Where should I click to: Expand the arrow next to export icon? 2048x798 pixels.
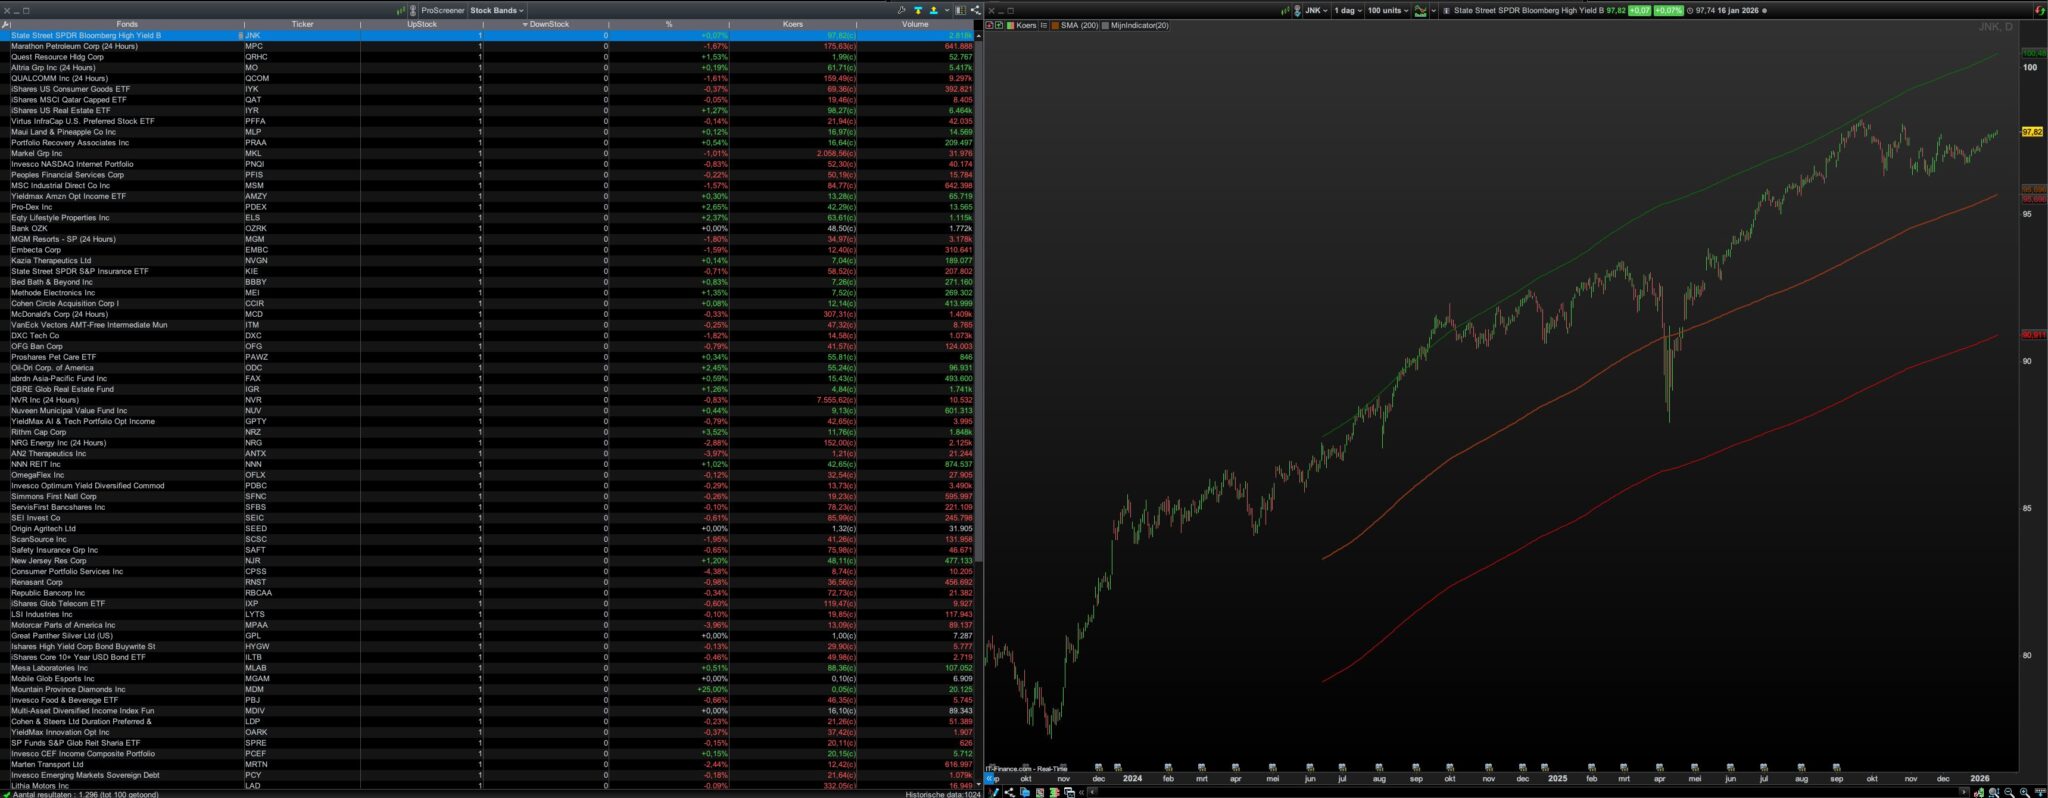coord(945,11)
